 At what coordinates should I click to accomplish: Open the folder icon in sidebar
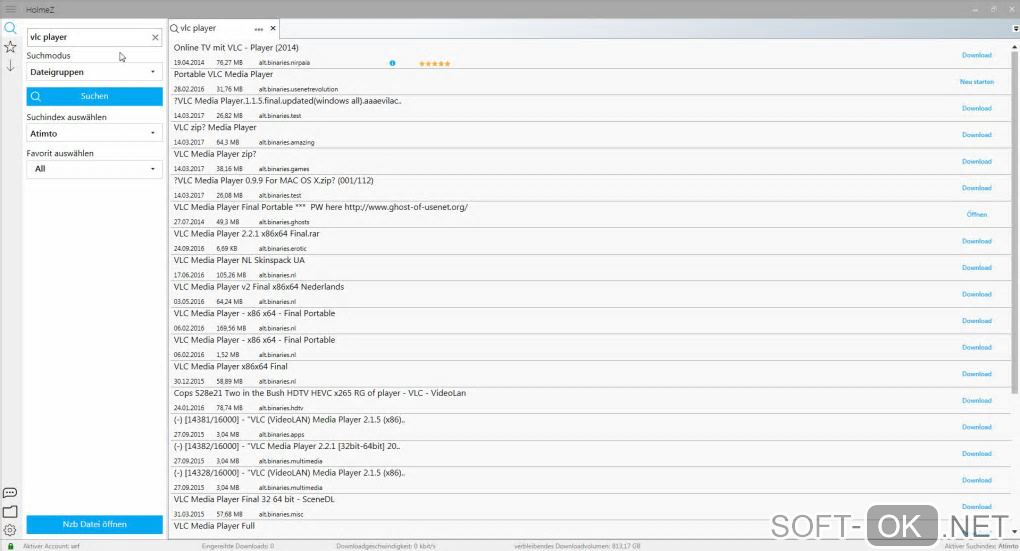(10, 511)
